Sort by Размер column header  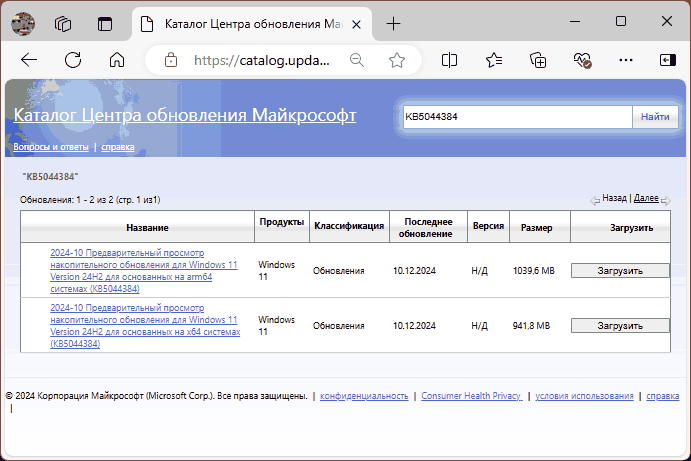coord(537,227)
